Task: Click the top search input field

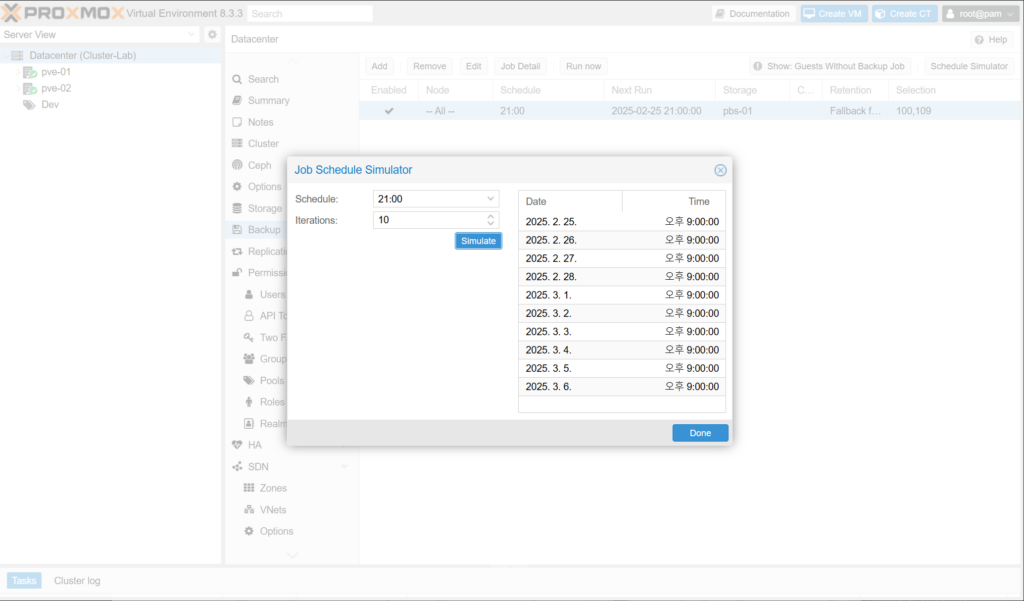Action: pyautogui.click(x=309, y=14)
